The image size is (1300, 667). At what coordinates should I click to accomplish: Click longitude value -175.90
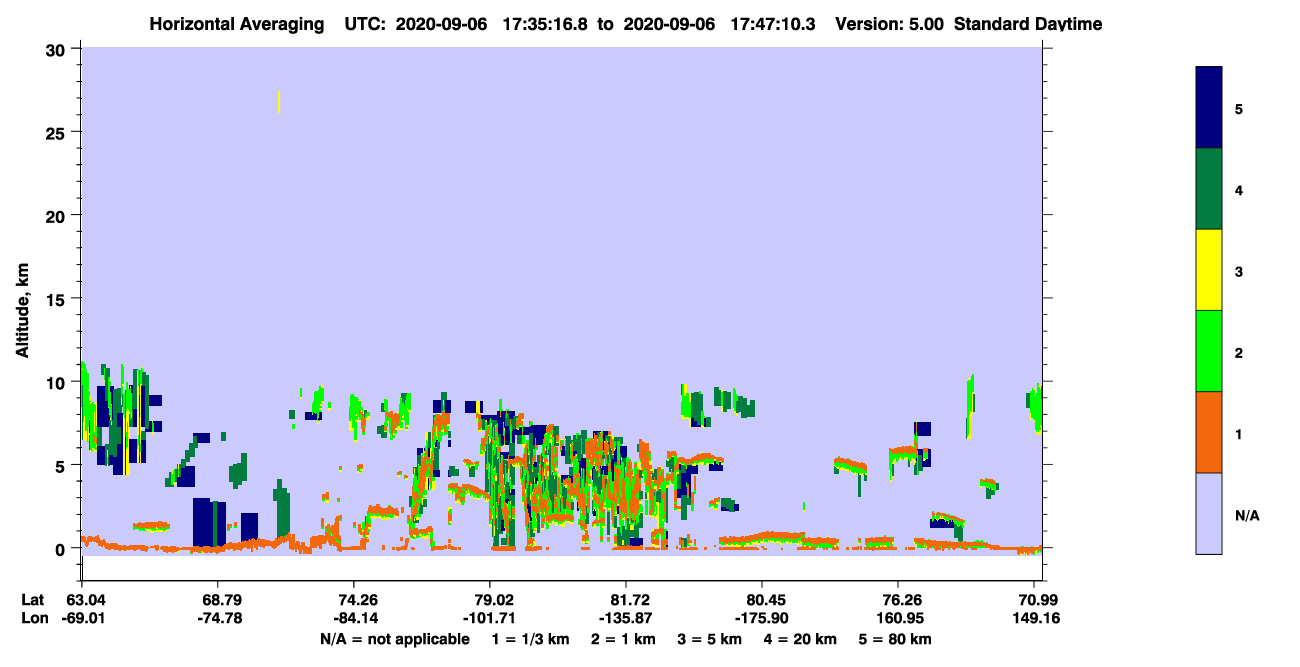[x=762, y=618]
